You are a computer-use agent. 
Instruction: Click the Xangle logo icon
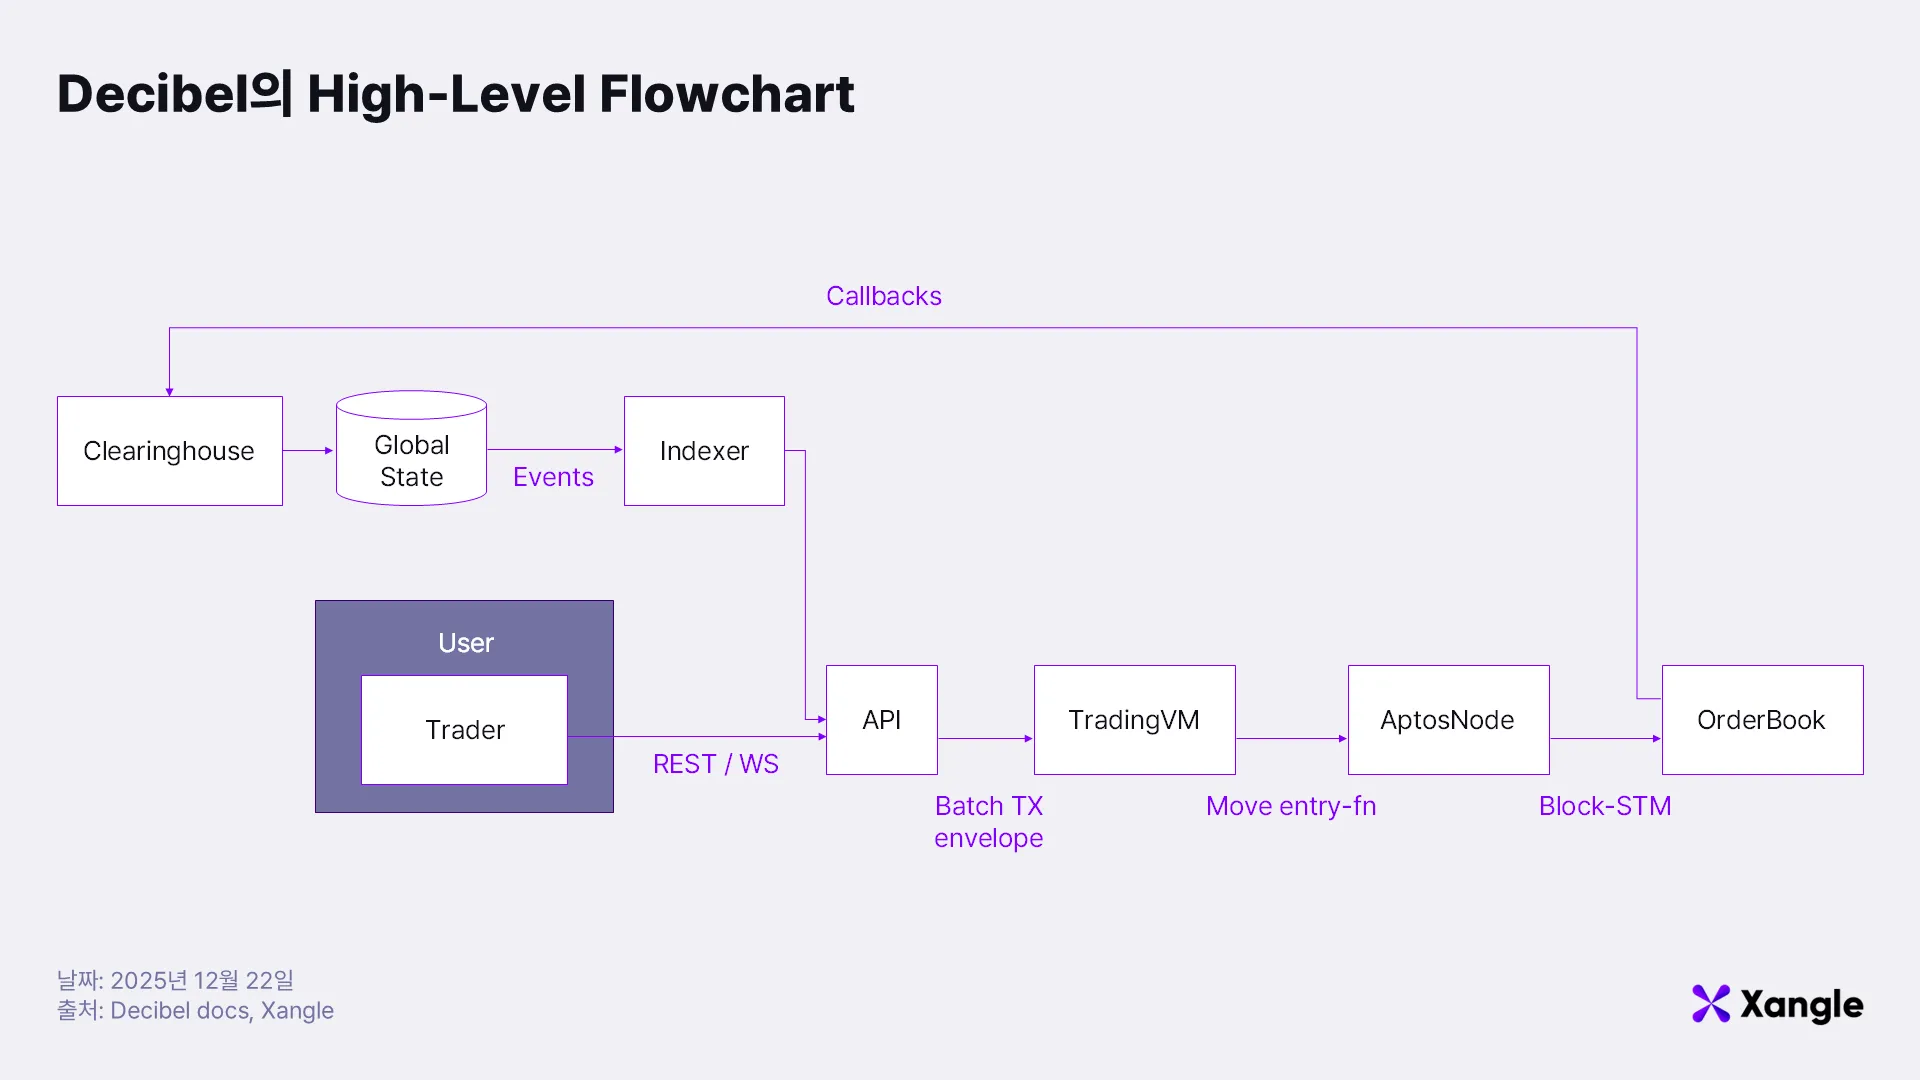[1710, 1004]
